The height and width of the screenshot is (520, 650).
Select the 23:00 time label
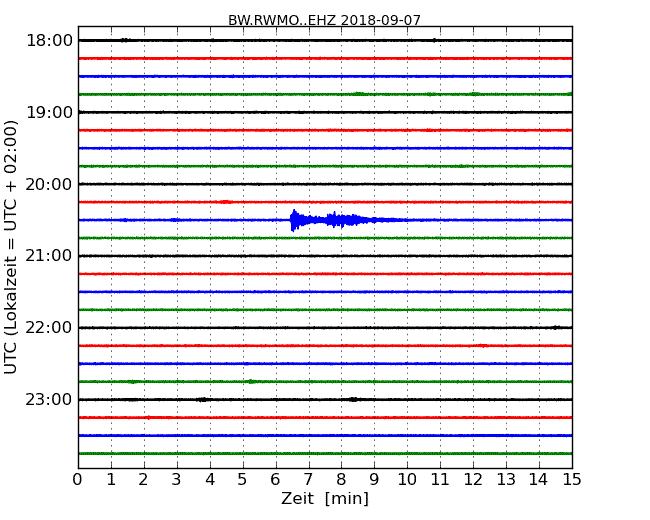pyautogui.click(x=49, y=399)
